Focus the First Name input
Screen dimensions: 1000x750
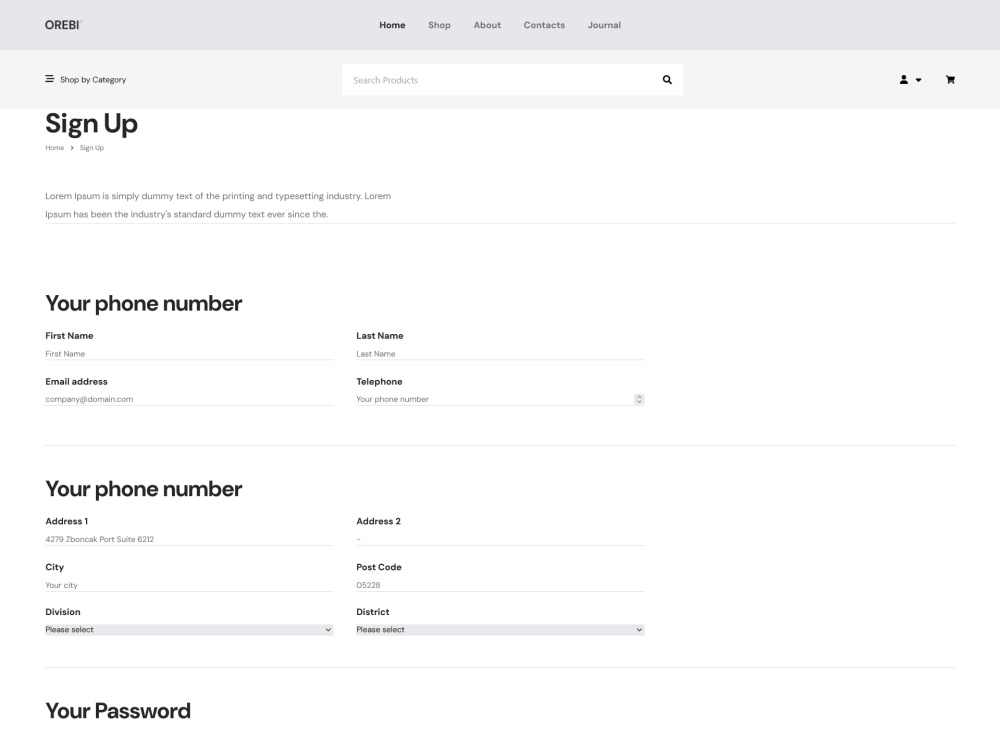coord(189,353)
